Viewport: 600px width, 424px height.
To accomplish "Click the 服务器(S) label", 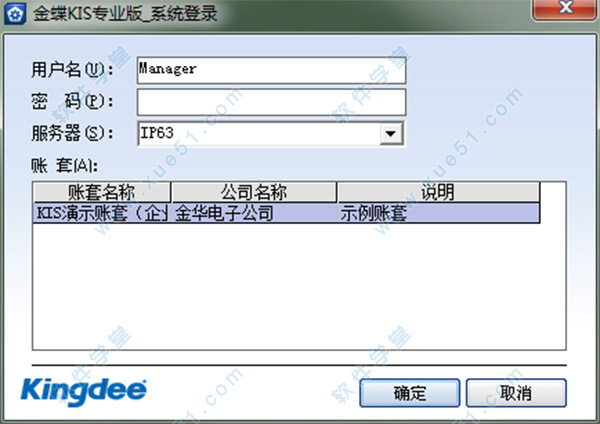I will [72, 134].
